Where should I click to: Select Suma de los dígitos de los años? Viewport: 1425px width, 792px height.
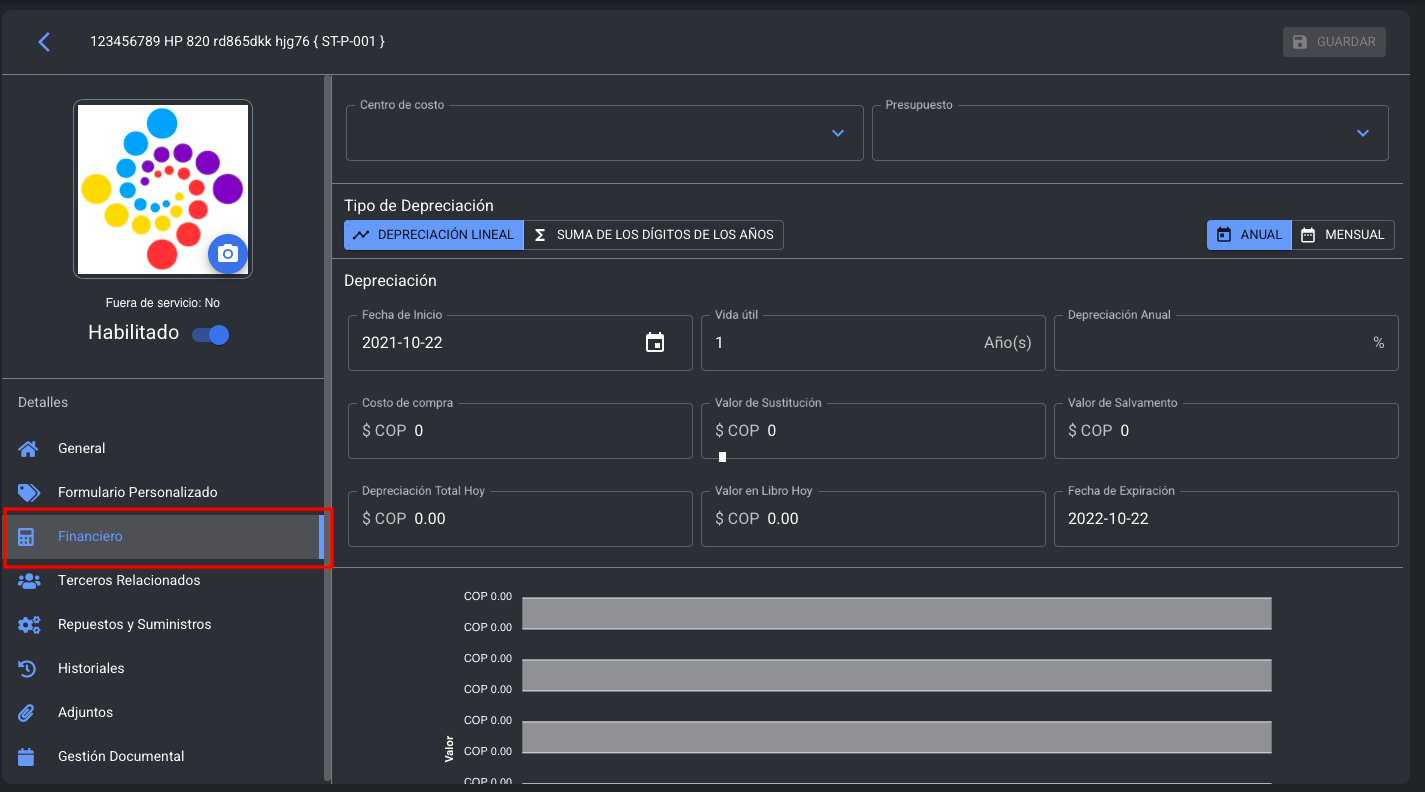[654, 235]
